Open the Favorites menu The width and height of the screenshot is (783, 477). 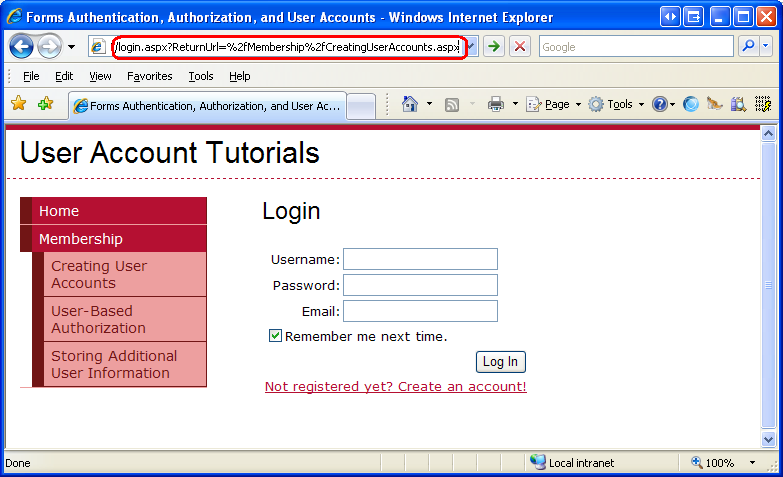(x=149, y=76)
